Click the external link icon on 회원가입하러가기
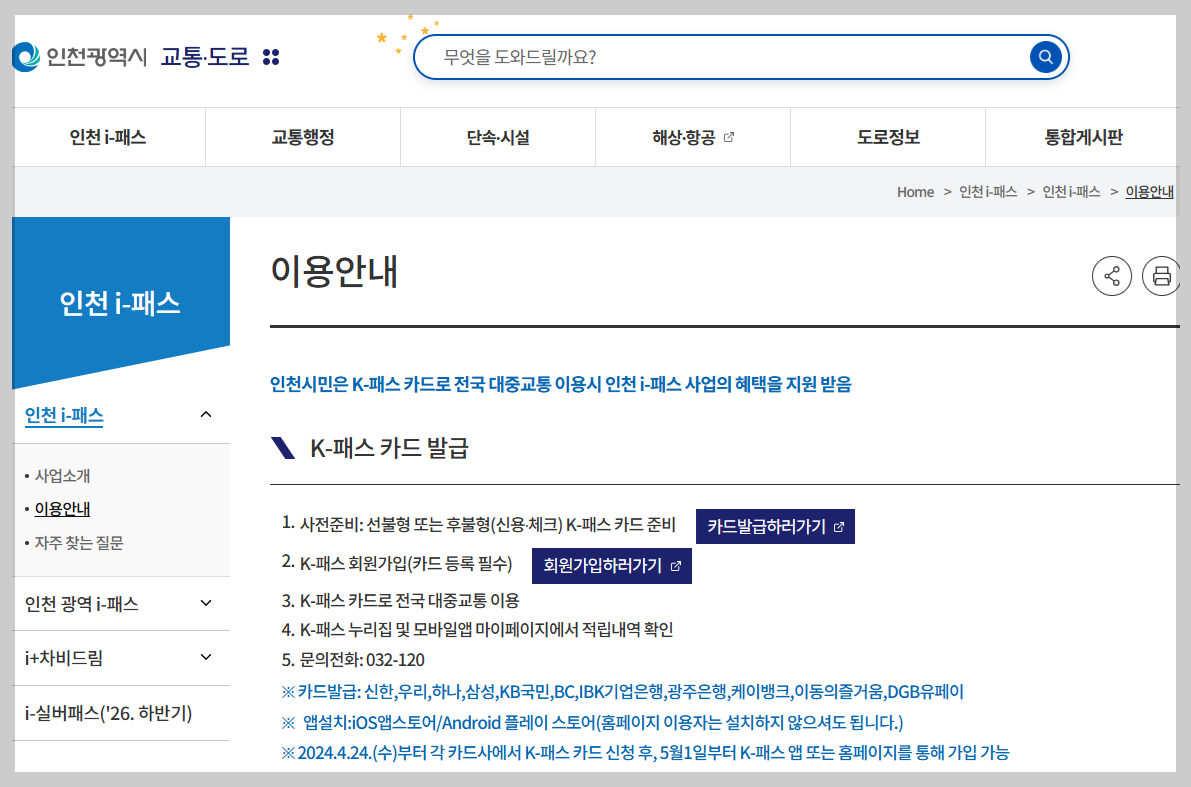Viewport: 1191px width, 787px height. (x=676, y=565)
